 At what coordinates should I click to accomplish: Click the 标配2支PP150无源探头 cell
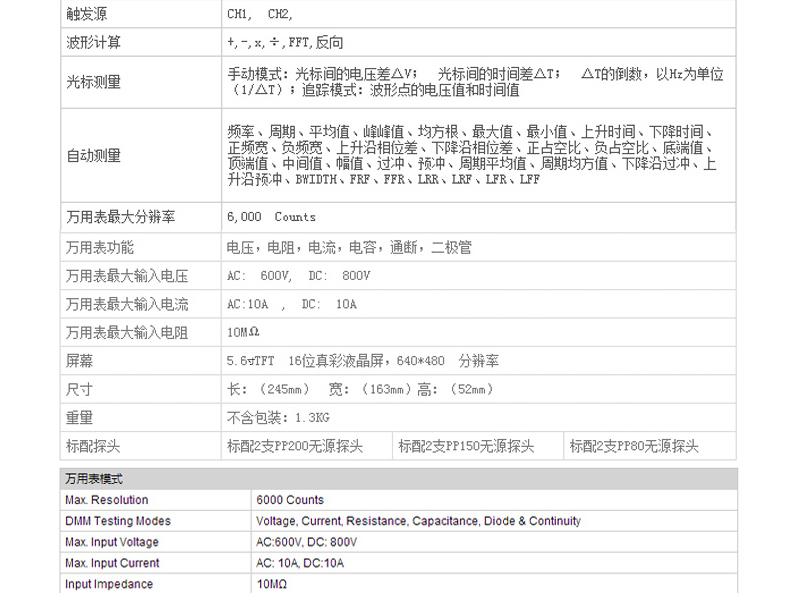(x=466, y=447)
